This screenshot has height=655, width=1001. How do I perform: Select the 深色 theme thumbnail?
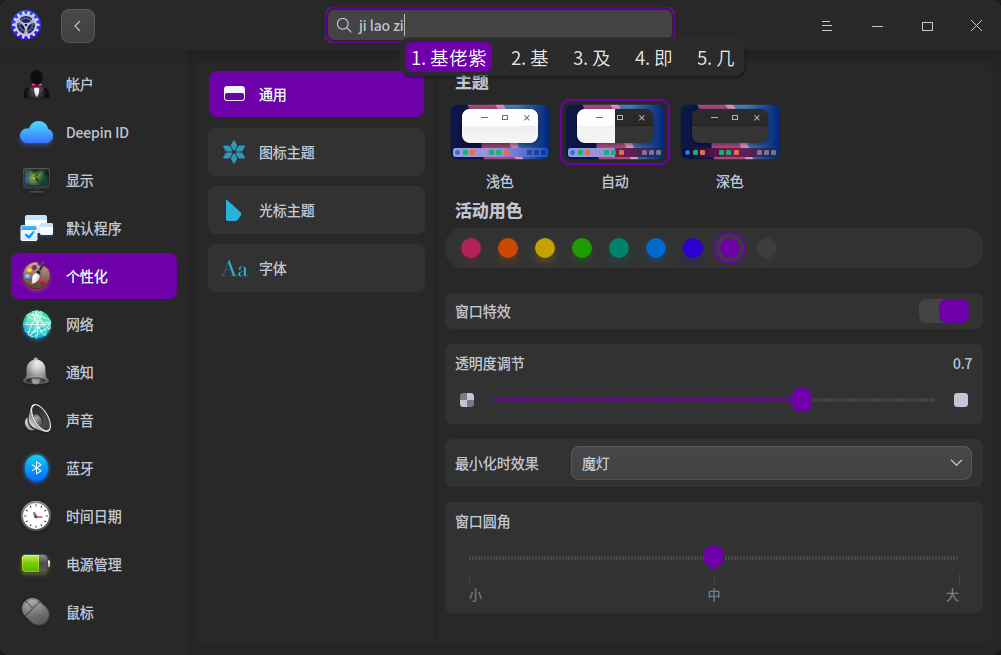730,132
